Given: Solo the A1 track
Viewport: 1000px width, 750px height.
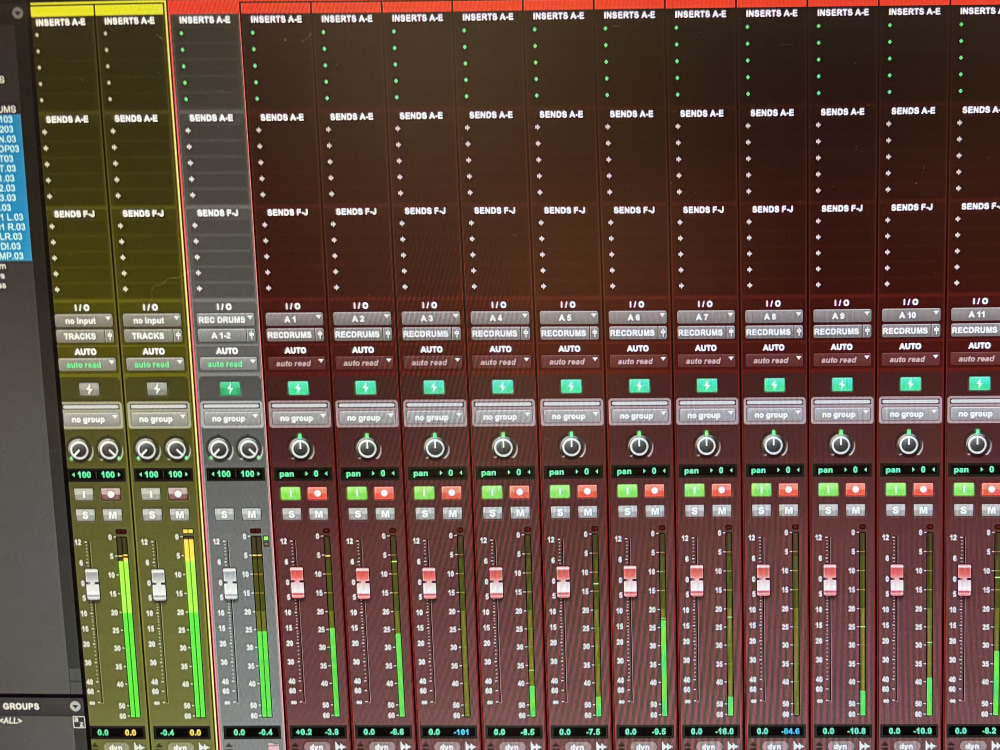Looking at the screenshot, I should click(291, 514).
